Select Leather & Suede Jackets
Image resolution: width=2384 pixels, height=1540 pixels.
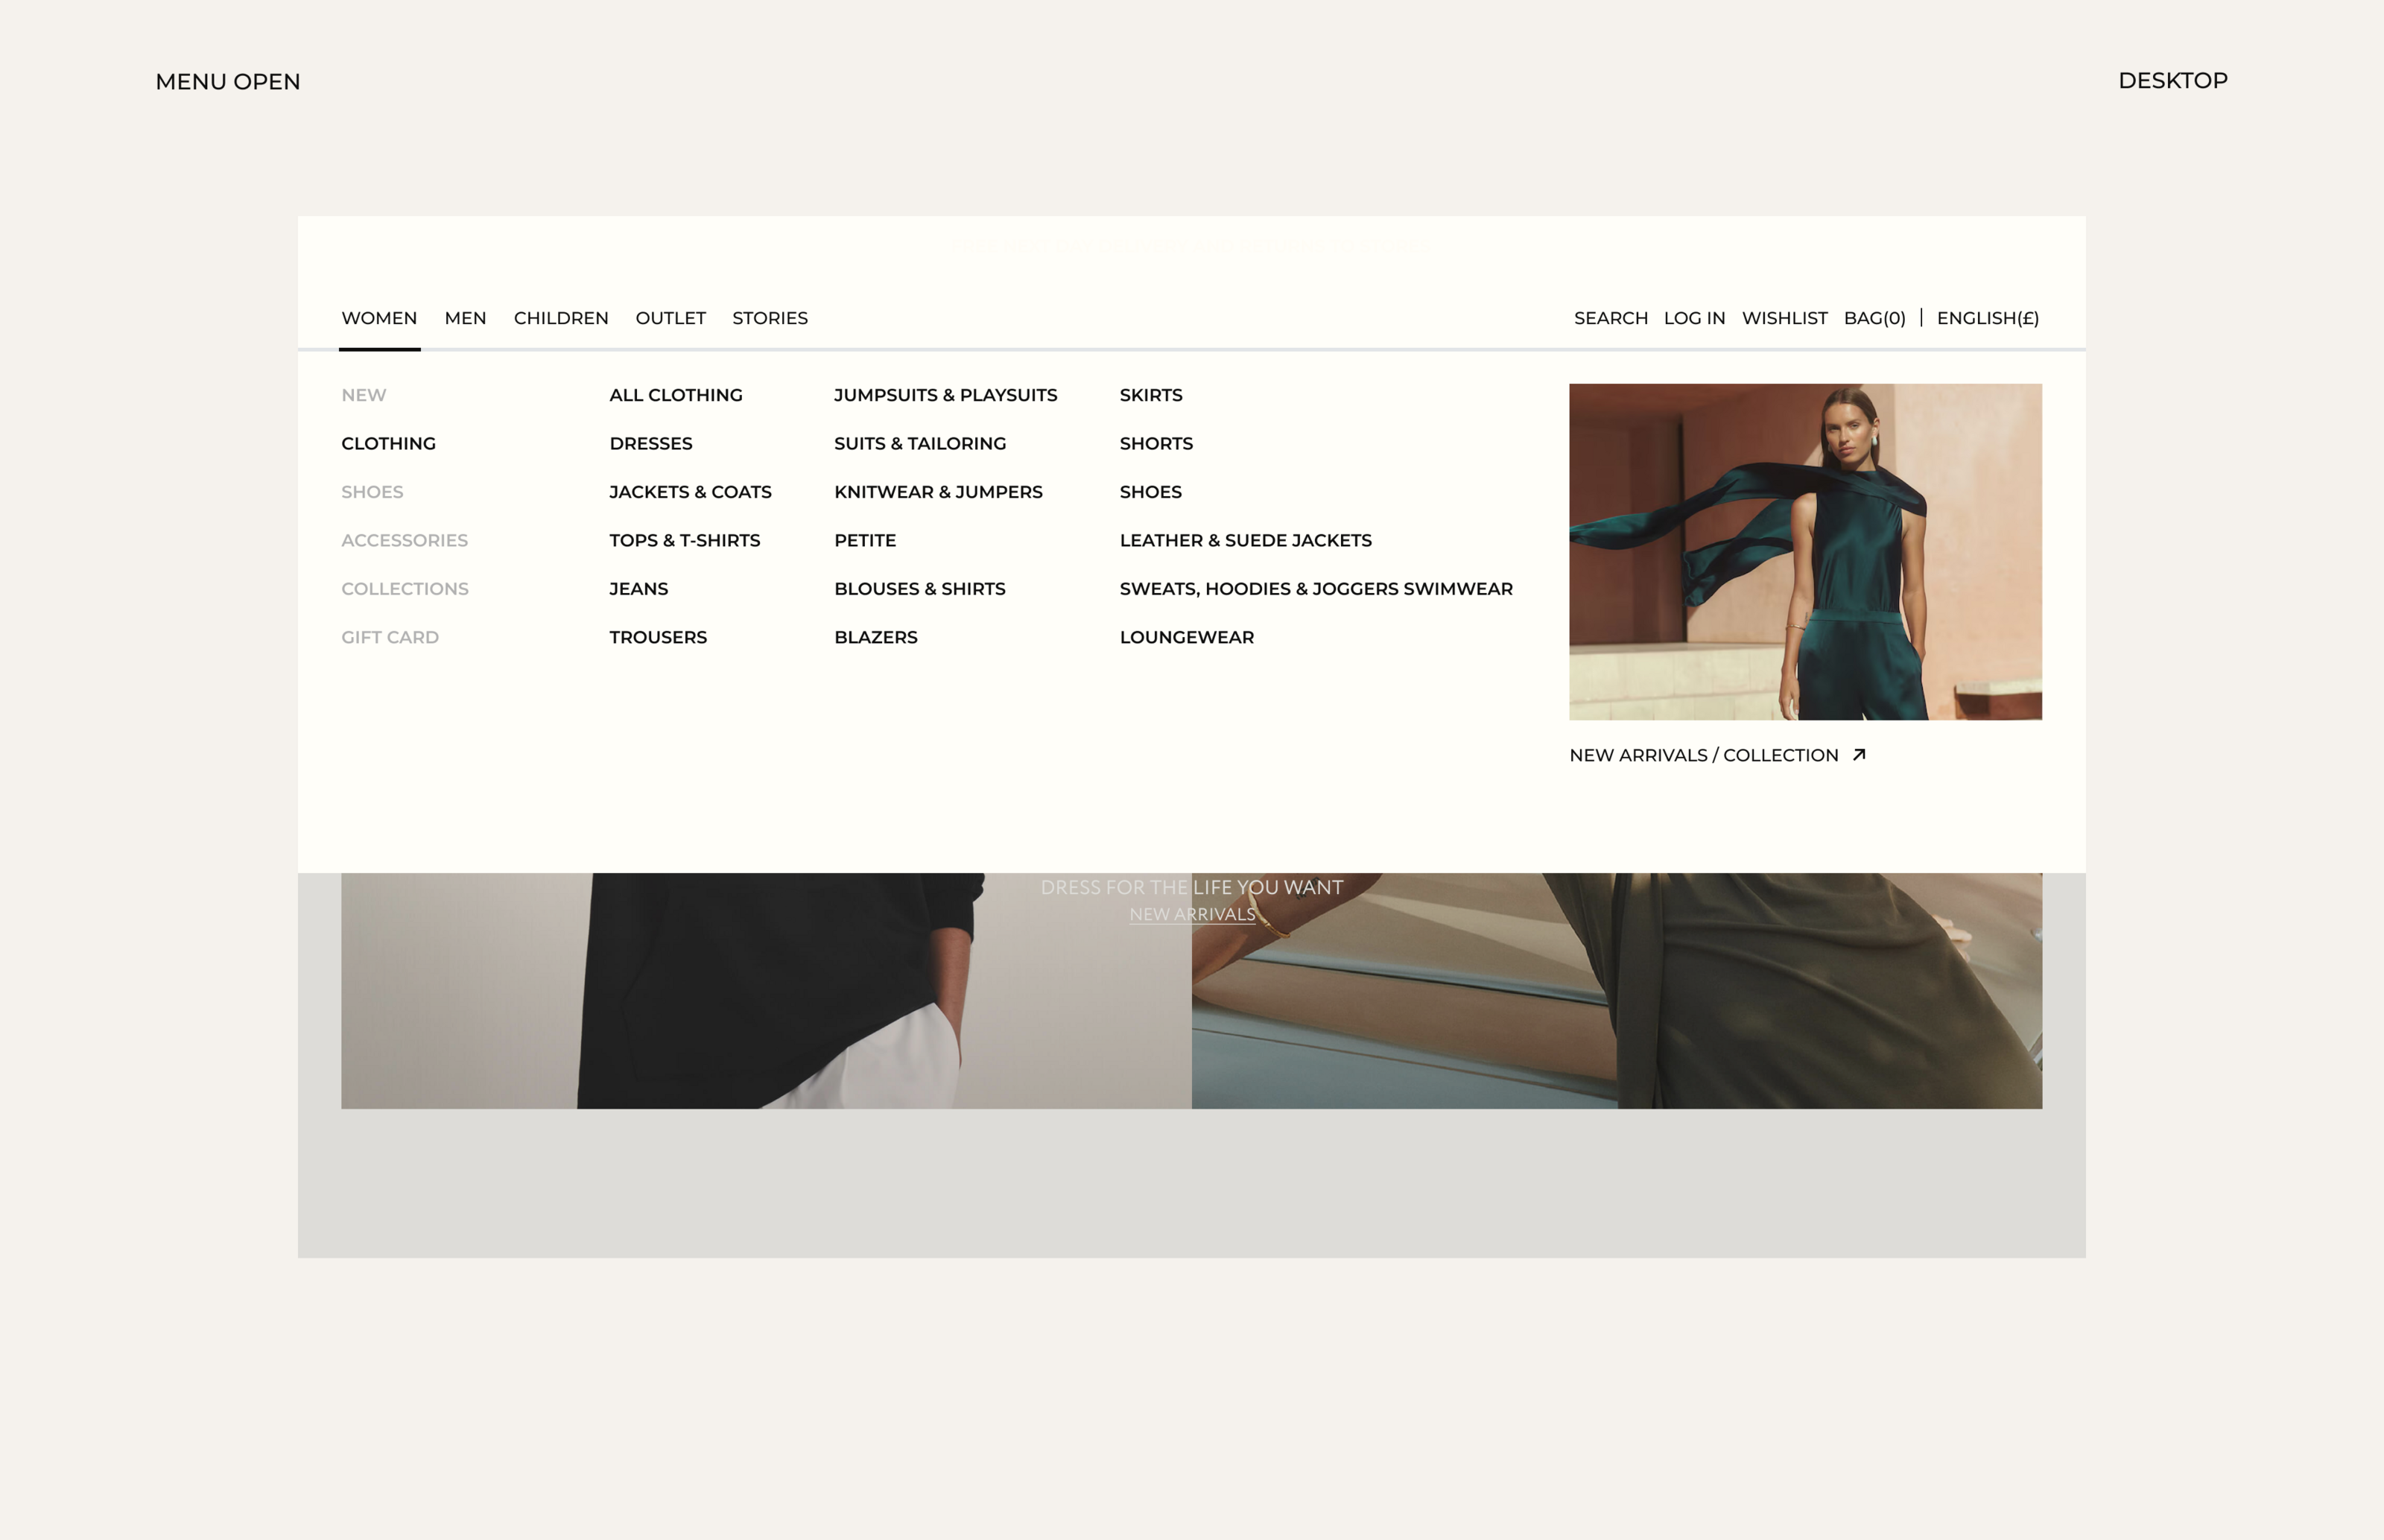coord(1245,540)
